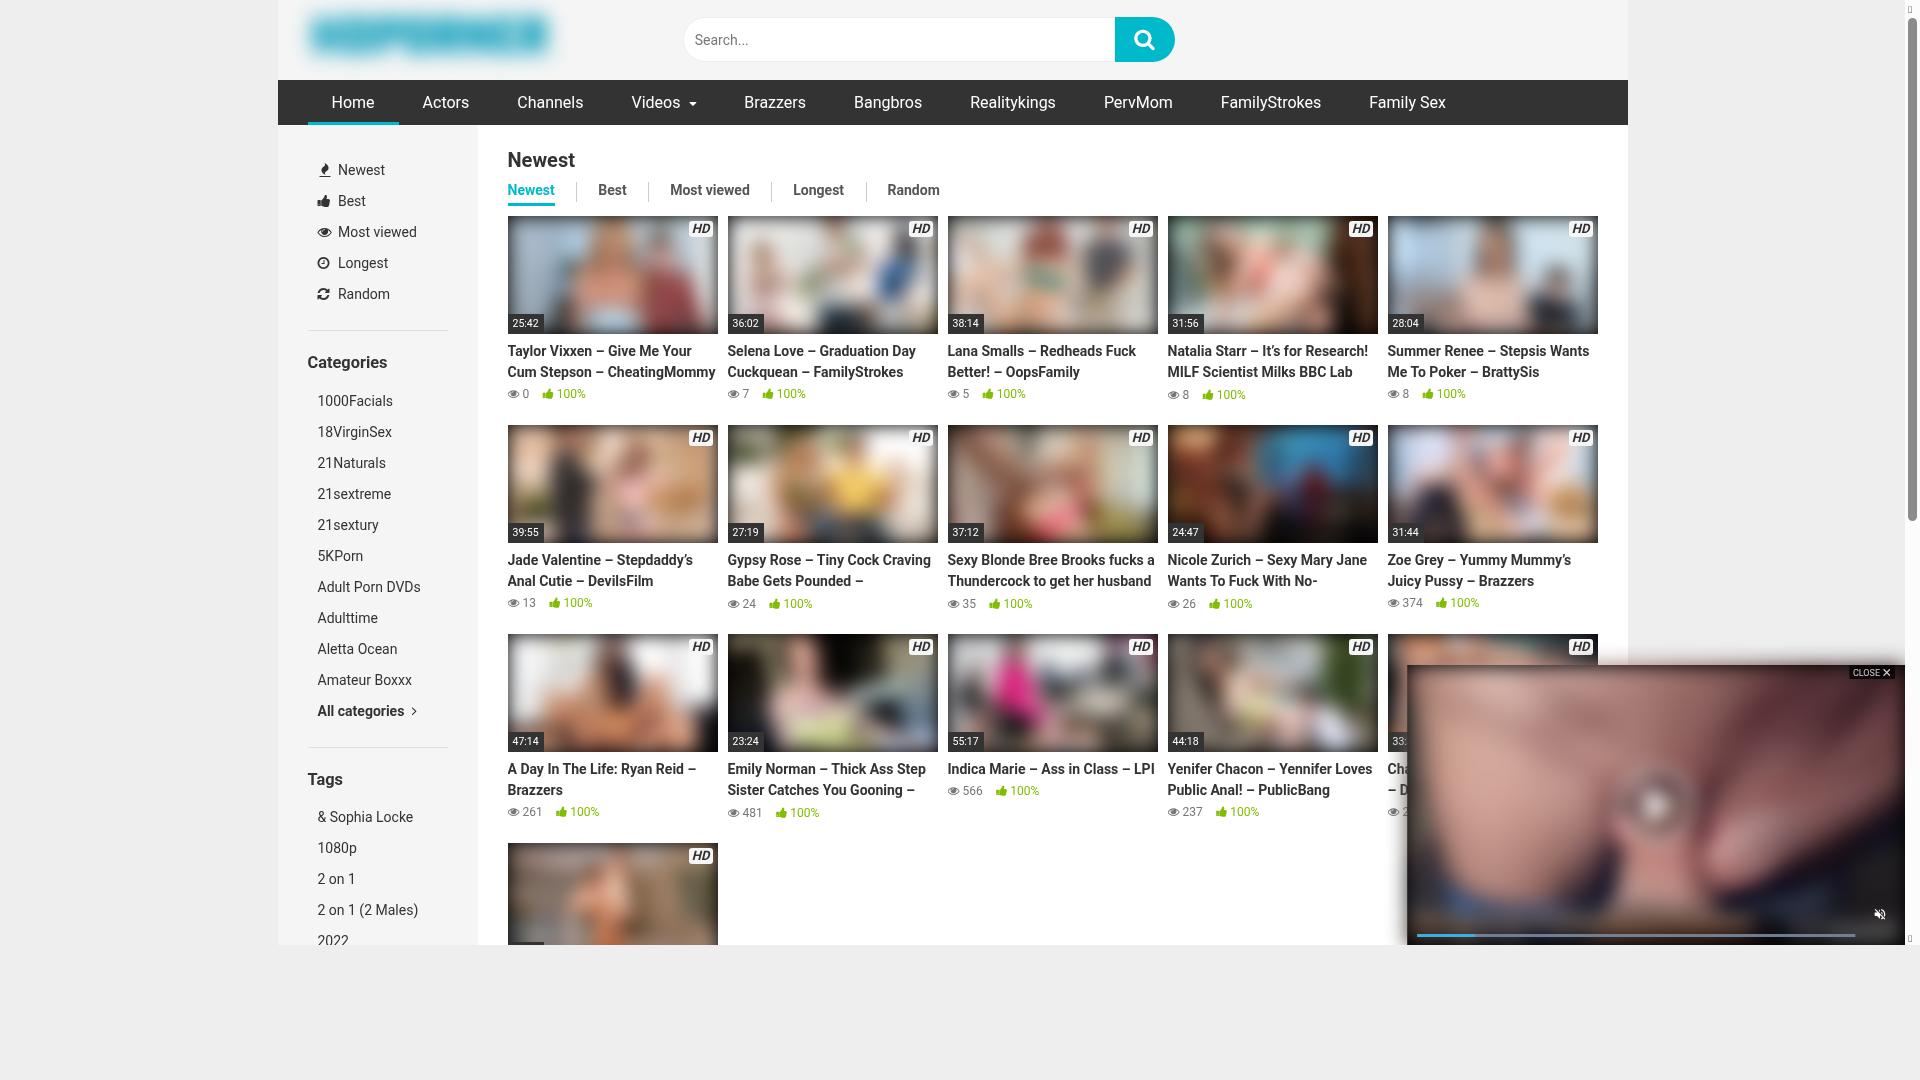The width and height of the screenshot is (1920, 1080).
Task: Click the blurred site logo in header
Action: [x=428, y=36]
